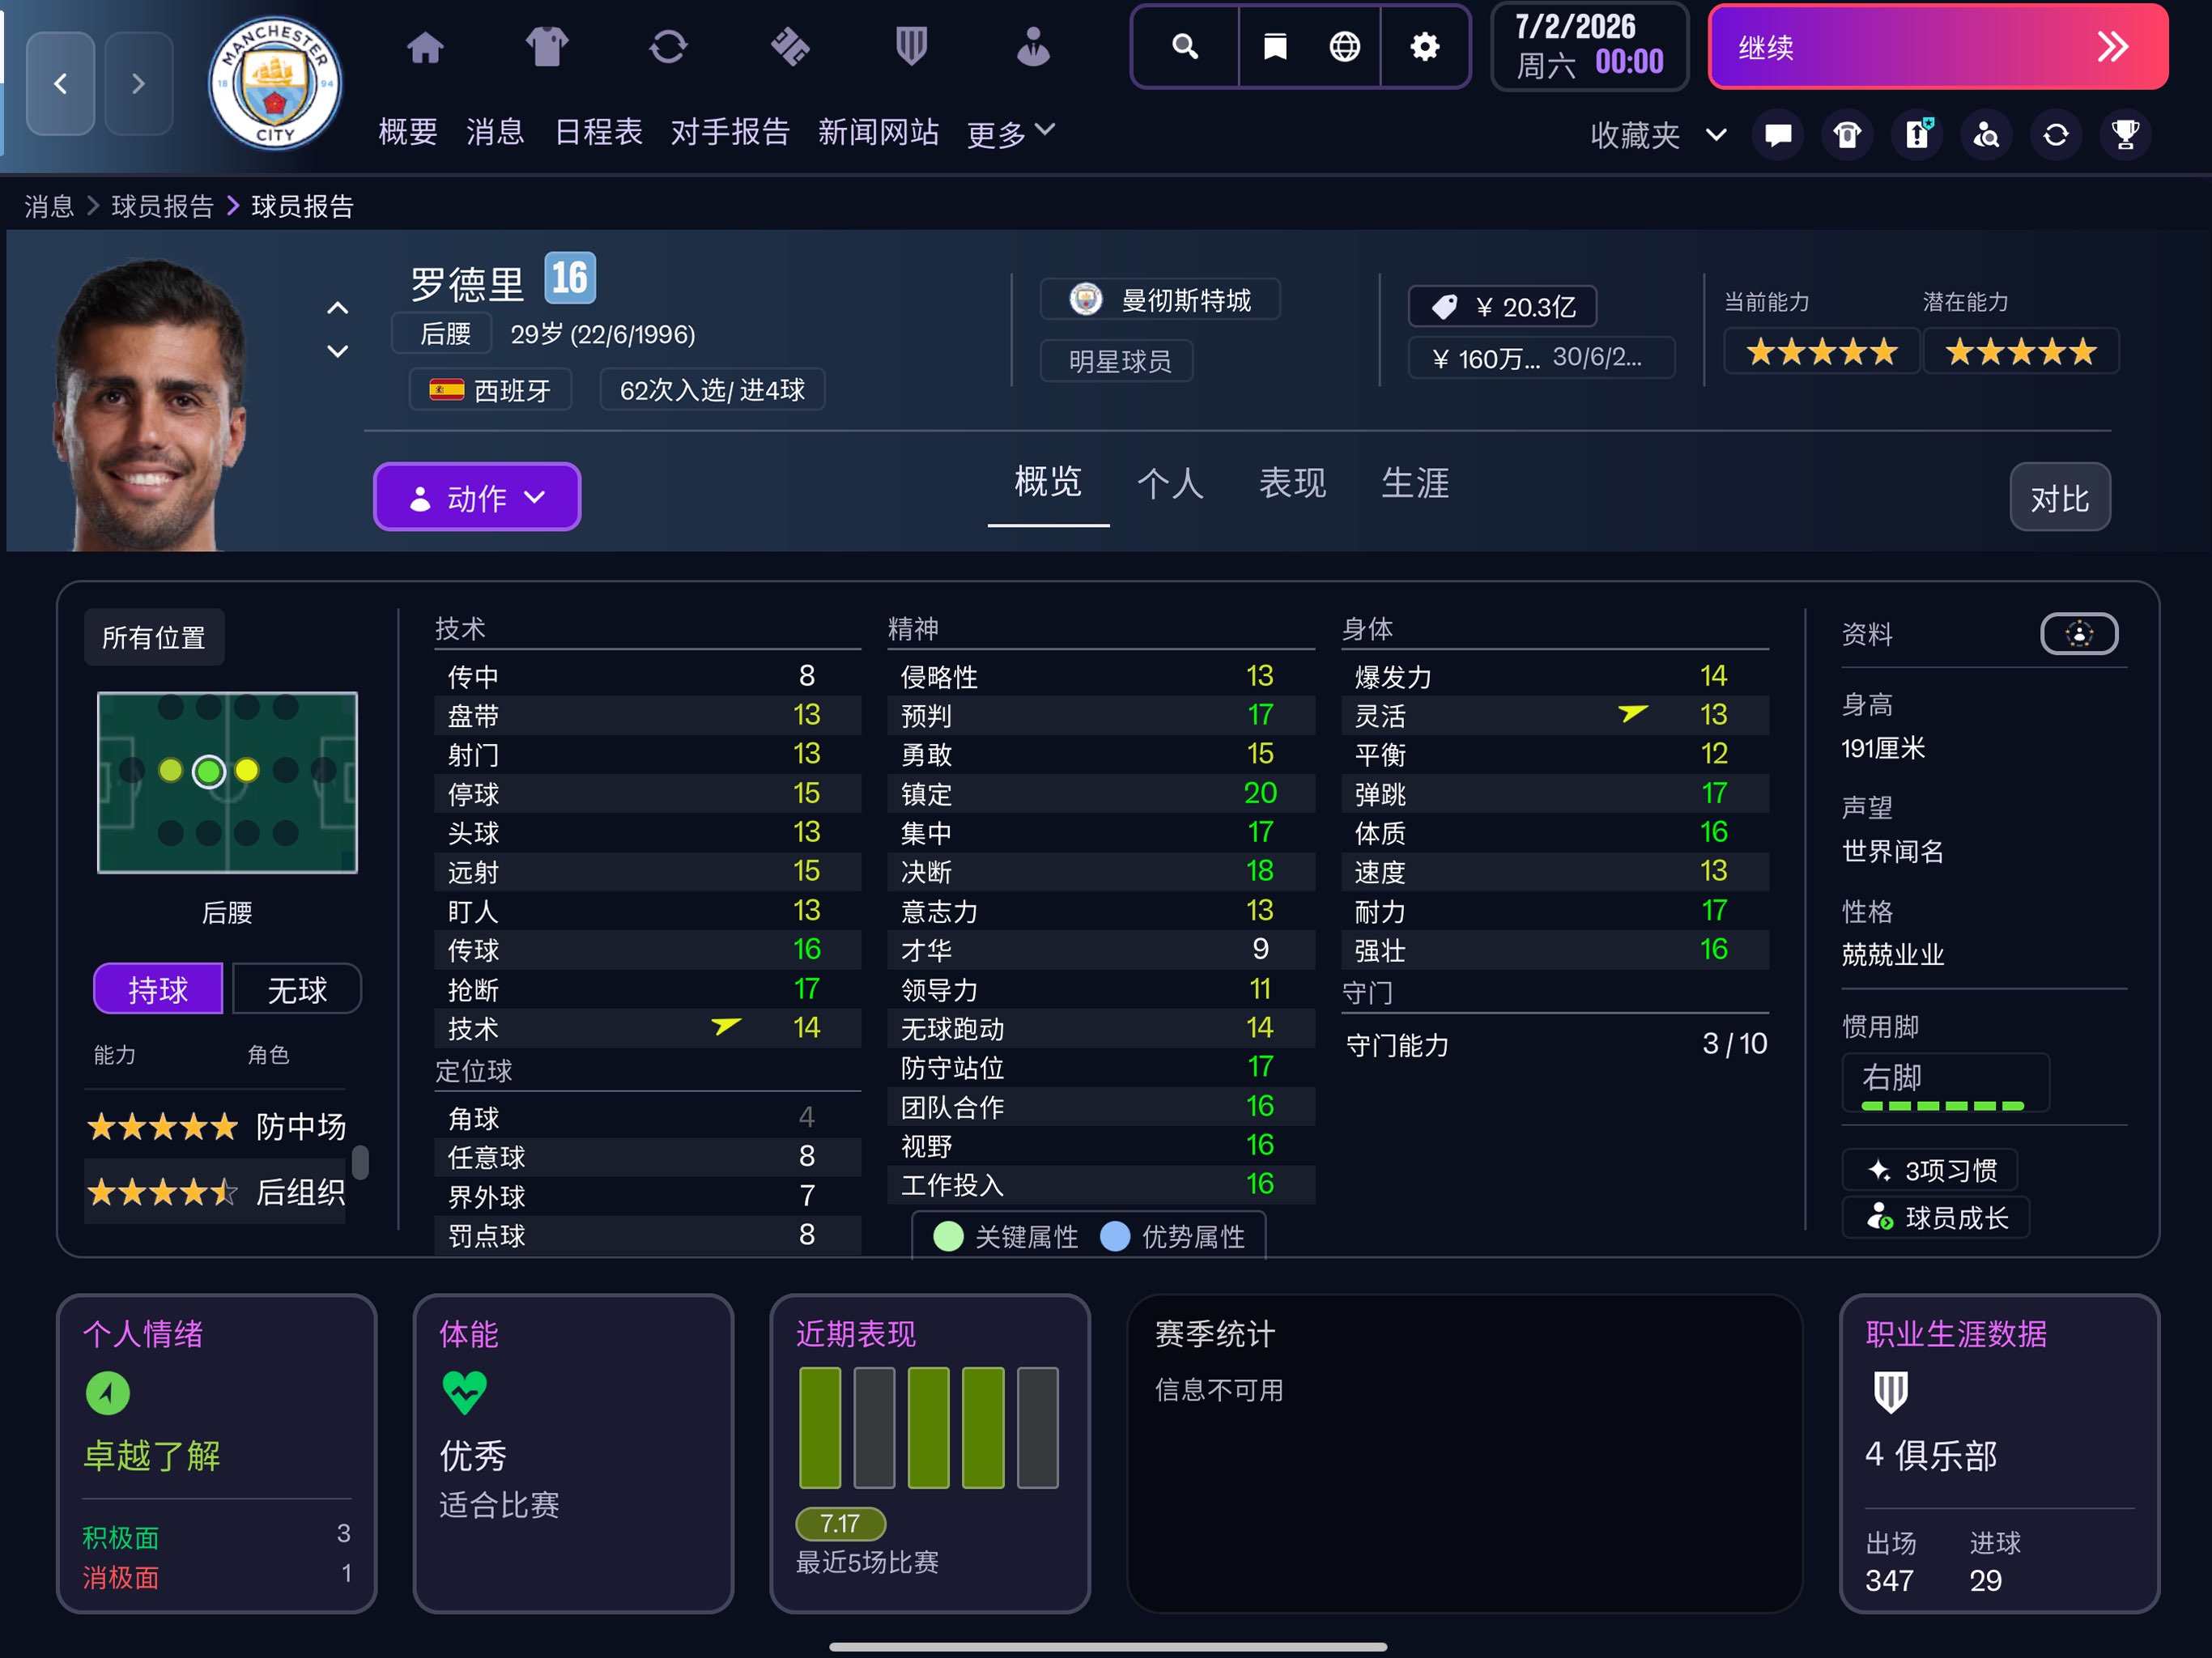Select the 后组织 role row
This screenshot has height=1658, width=2212.
click(216, 1192)
